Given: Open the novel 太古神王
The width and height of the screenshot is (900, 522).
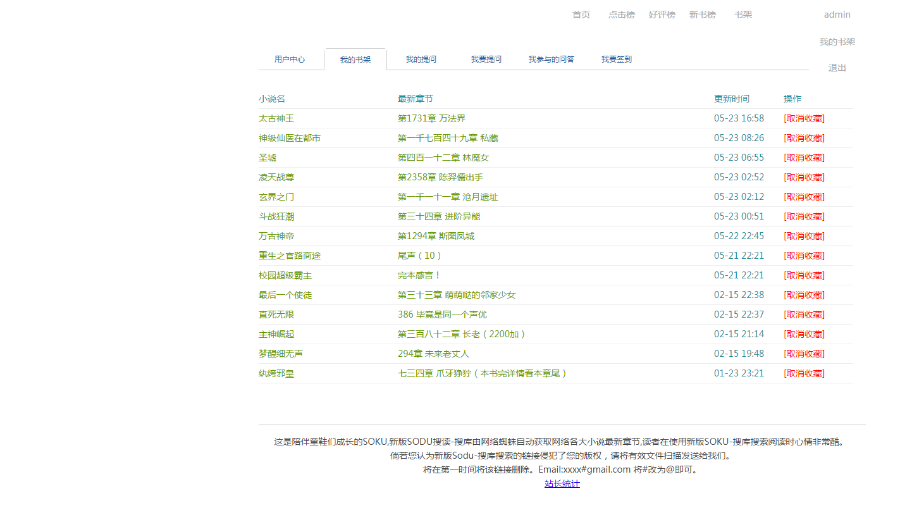Looking at the screenshot, I should pyautogui.click(x=276, y=118).
